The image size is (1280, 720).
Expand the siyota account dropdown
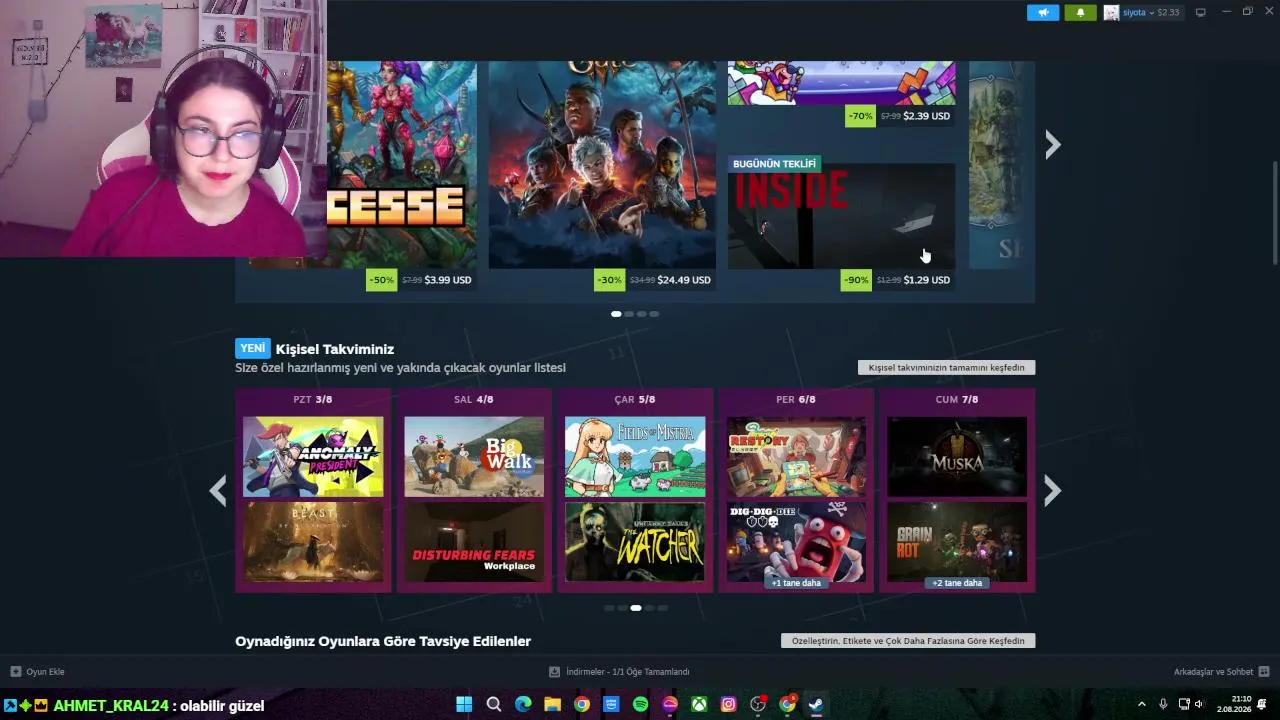(x=1152, y=13)
